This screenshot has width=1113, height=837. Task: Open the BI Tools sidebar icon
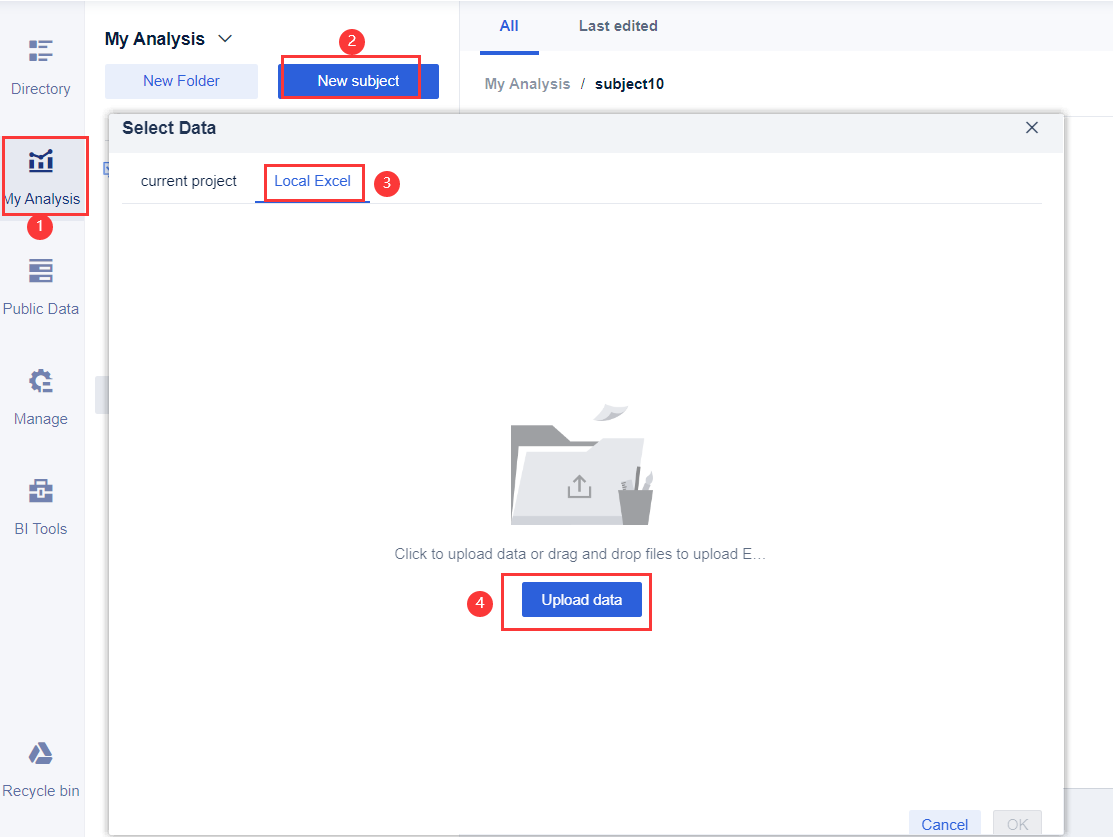point(40,490)
